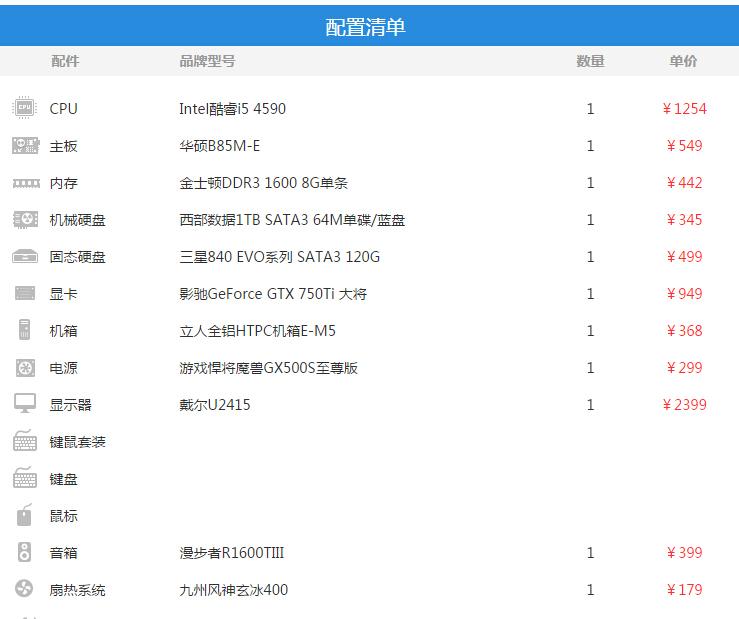Click the mouse (鼠标) icon
This screenshot has height=619, width=739.
(24, 515)
